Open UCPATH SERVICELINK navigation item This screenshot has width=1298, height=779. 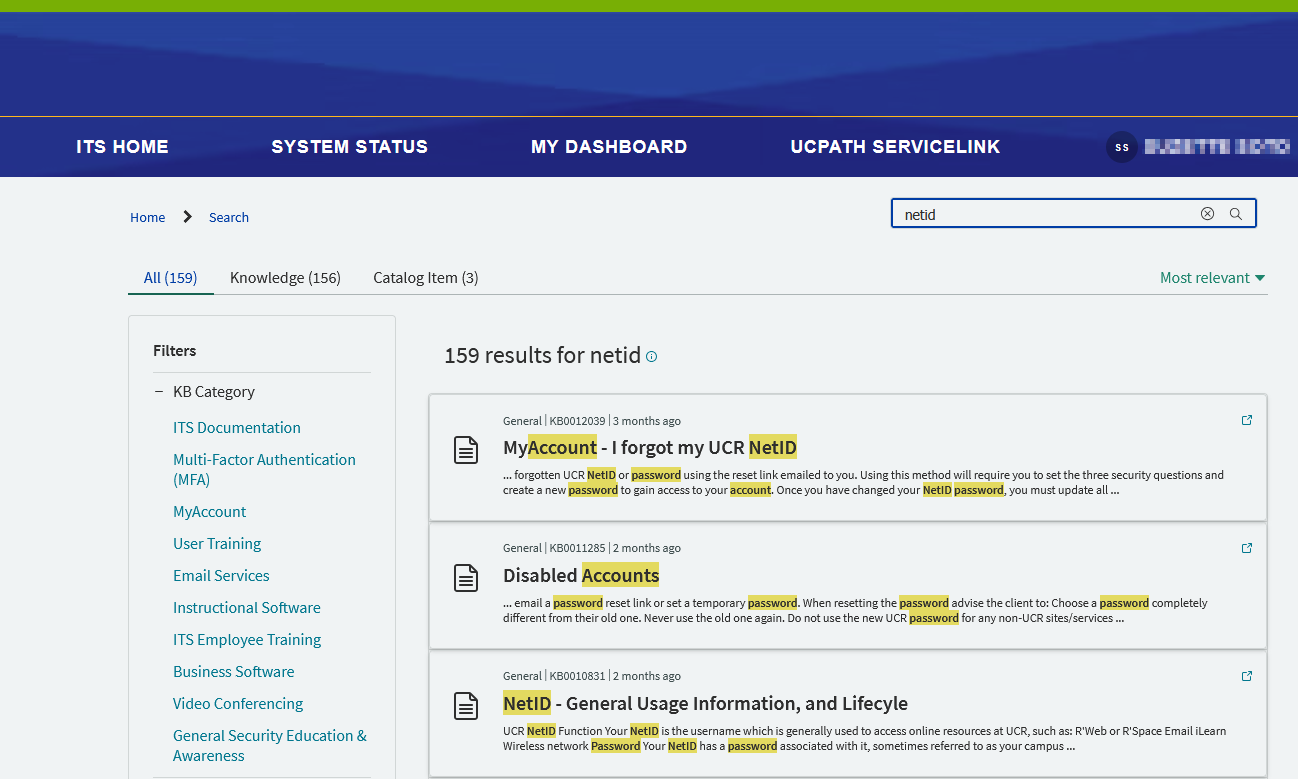coord(895,147)
